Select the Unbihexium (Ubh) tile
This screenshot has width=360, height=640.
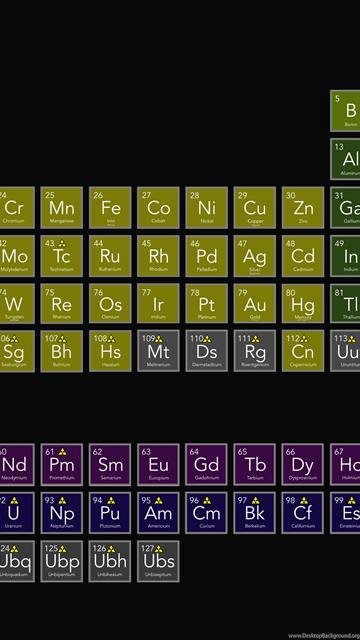pos(110,561)
